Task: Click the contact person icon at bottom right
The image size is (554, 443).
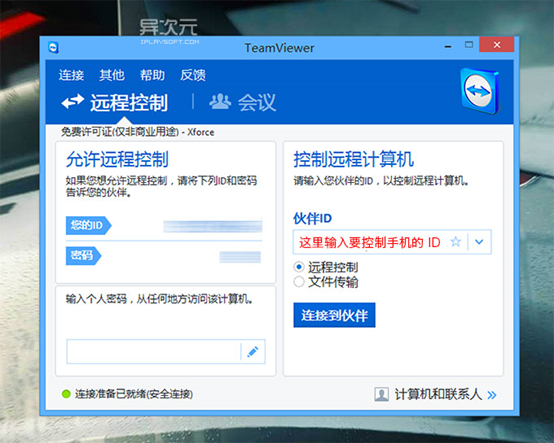Action: pyautogui.click(x=382, y=394)
